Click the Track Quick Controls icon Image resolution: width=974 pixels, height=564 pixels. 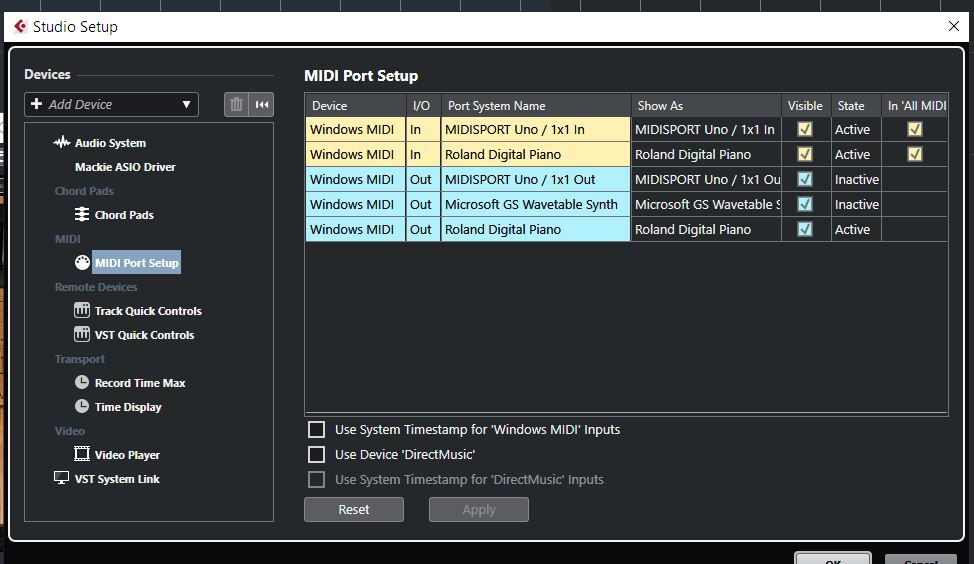tap(82, 310)
